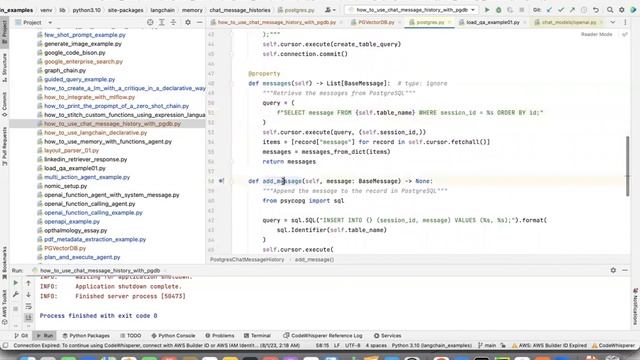
Task: Open the Python Packages tool window
Action: pos(86,336)
